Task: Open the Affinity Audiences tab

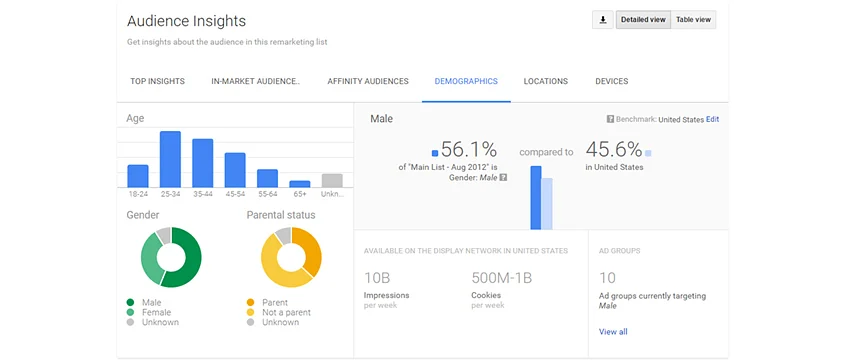Action: [x=368, y=82]
